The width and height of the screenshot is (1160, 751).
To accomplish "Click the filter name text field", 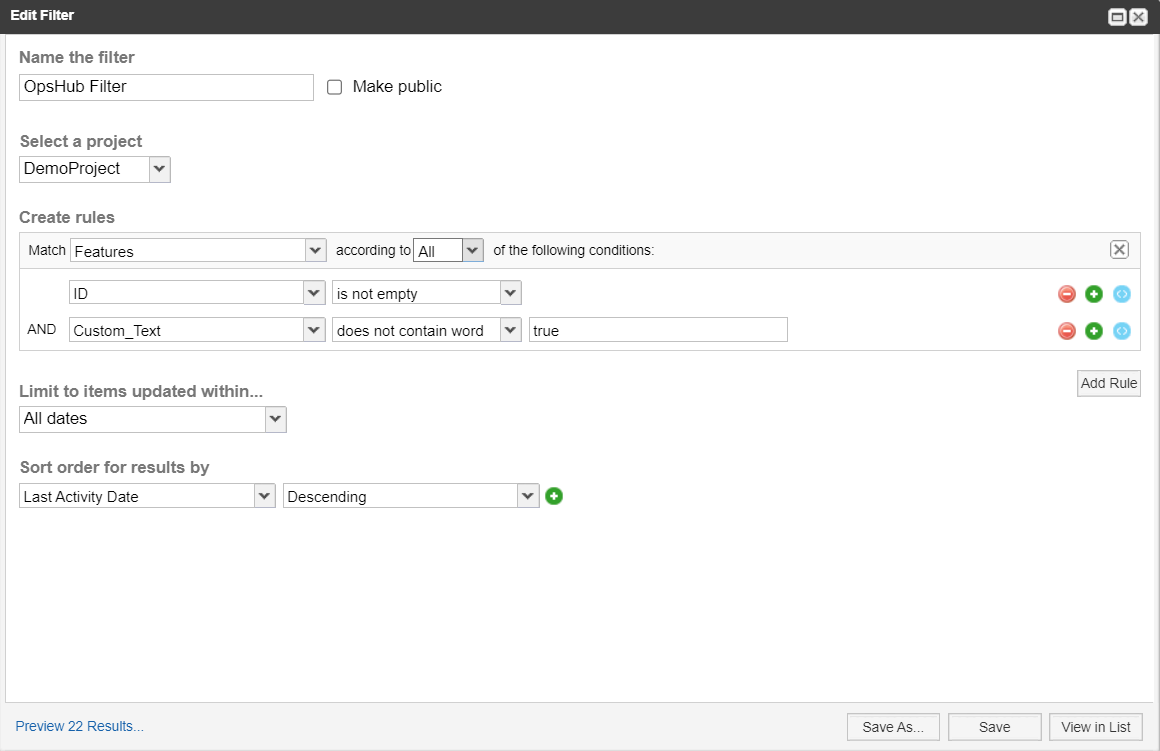I will 166,87.
